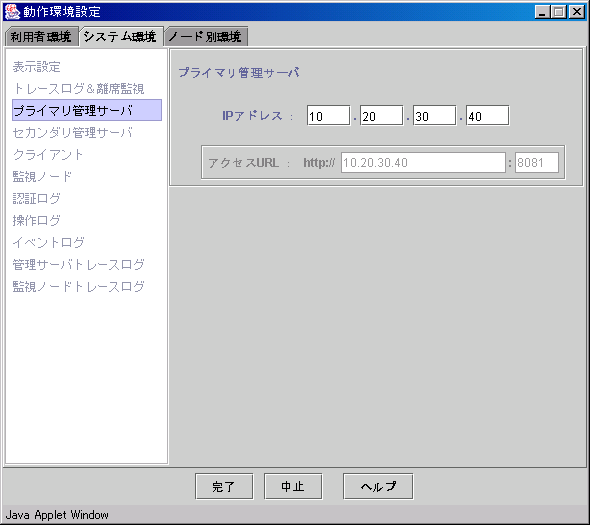The width and height of the screenshot is (590, 525).
Task: Open help with the ヘルプ button
Action: click(378, 486)
